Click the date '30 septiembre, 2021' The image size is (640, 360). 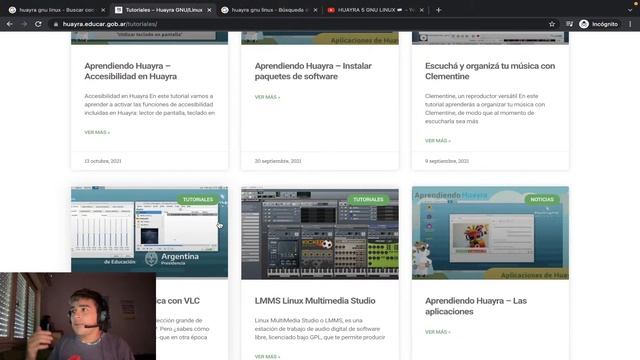278,161
